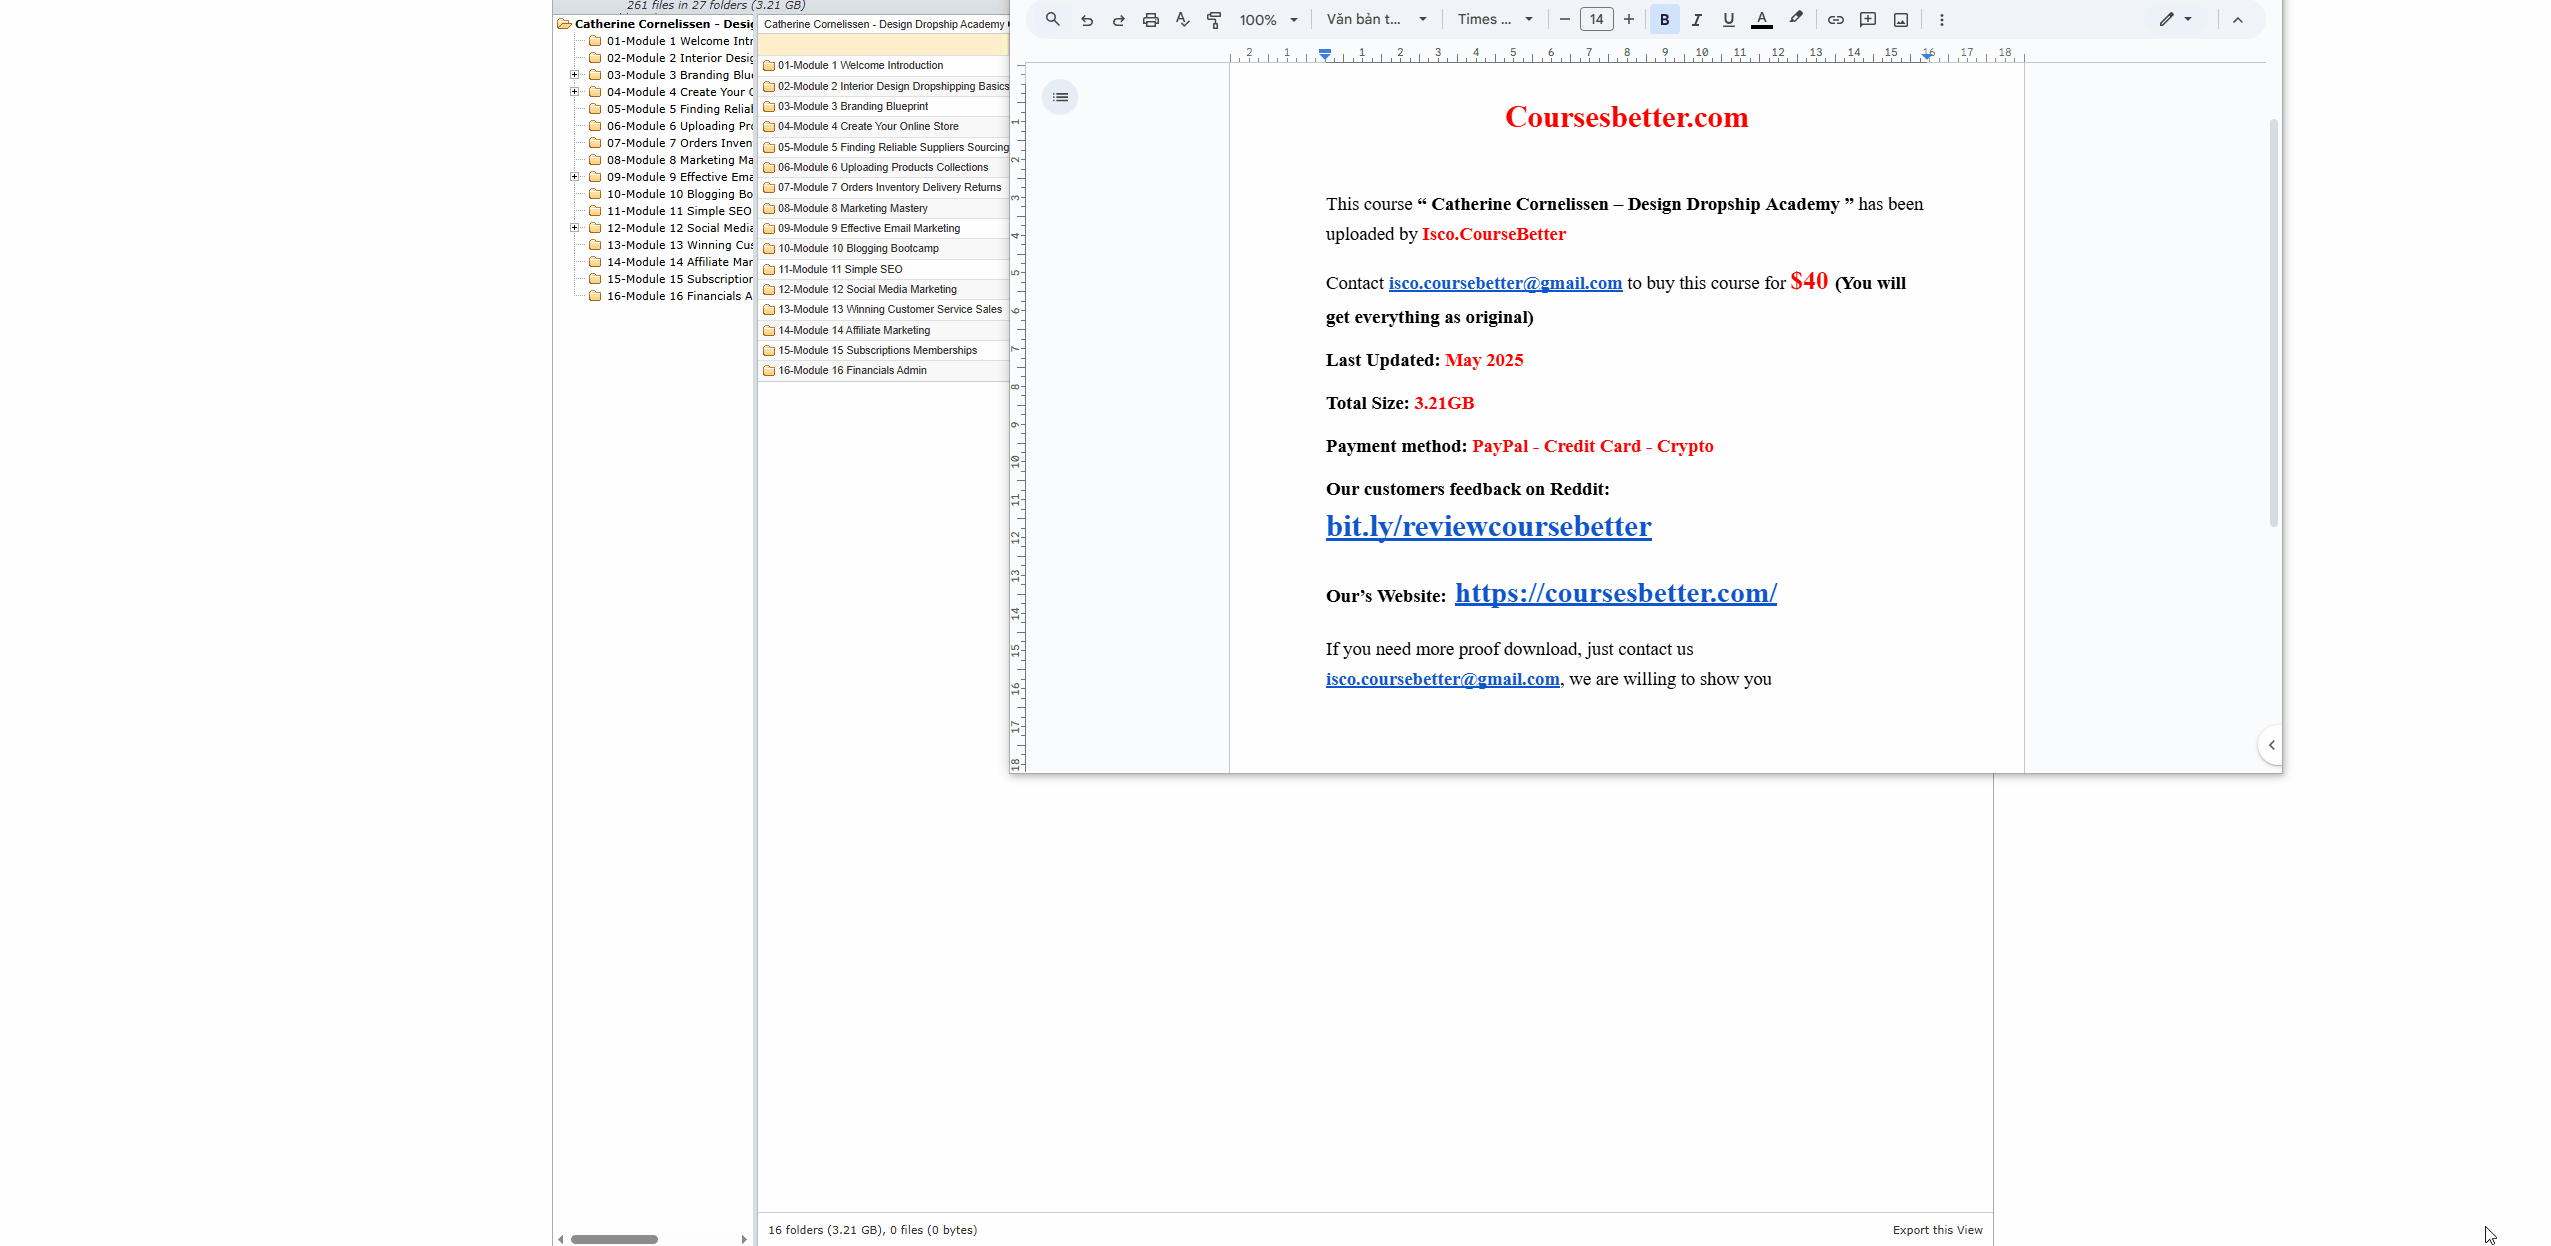Open the paragraph style dropdown
The image size is (2551, 1246).
point(1376,19)
